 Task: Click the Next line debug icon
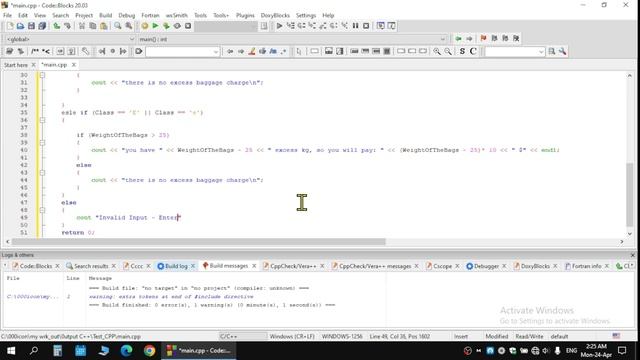[301, 26]
